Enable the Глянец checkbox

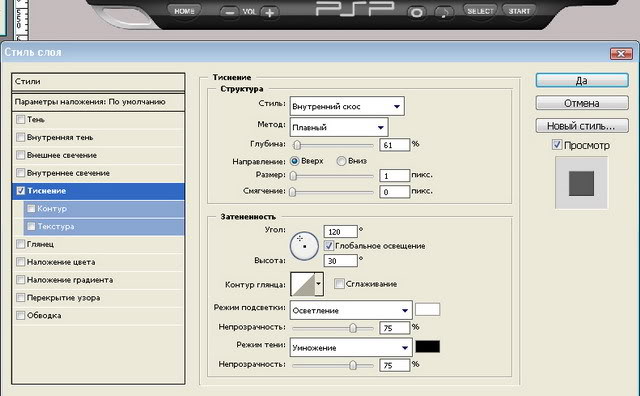[20, 244]
